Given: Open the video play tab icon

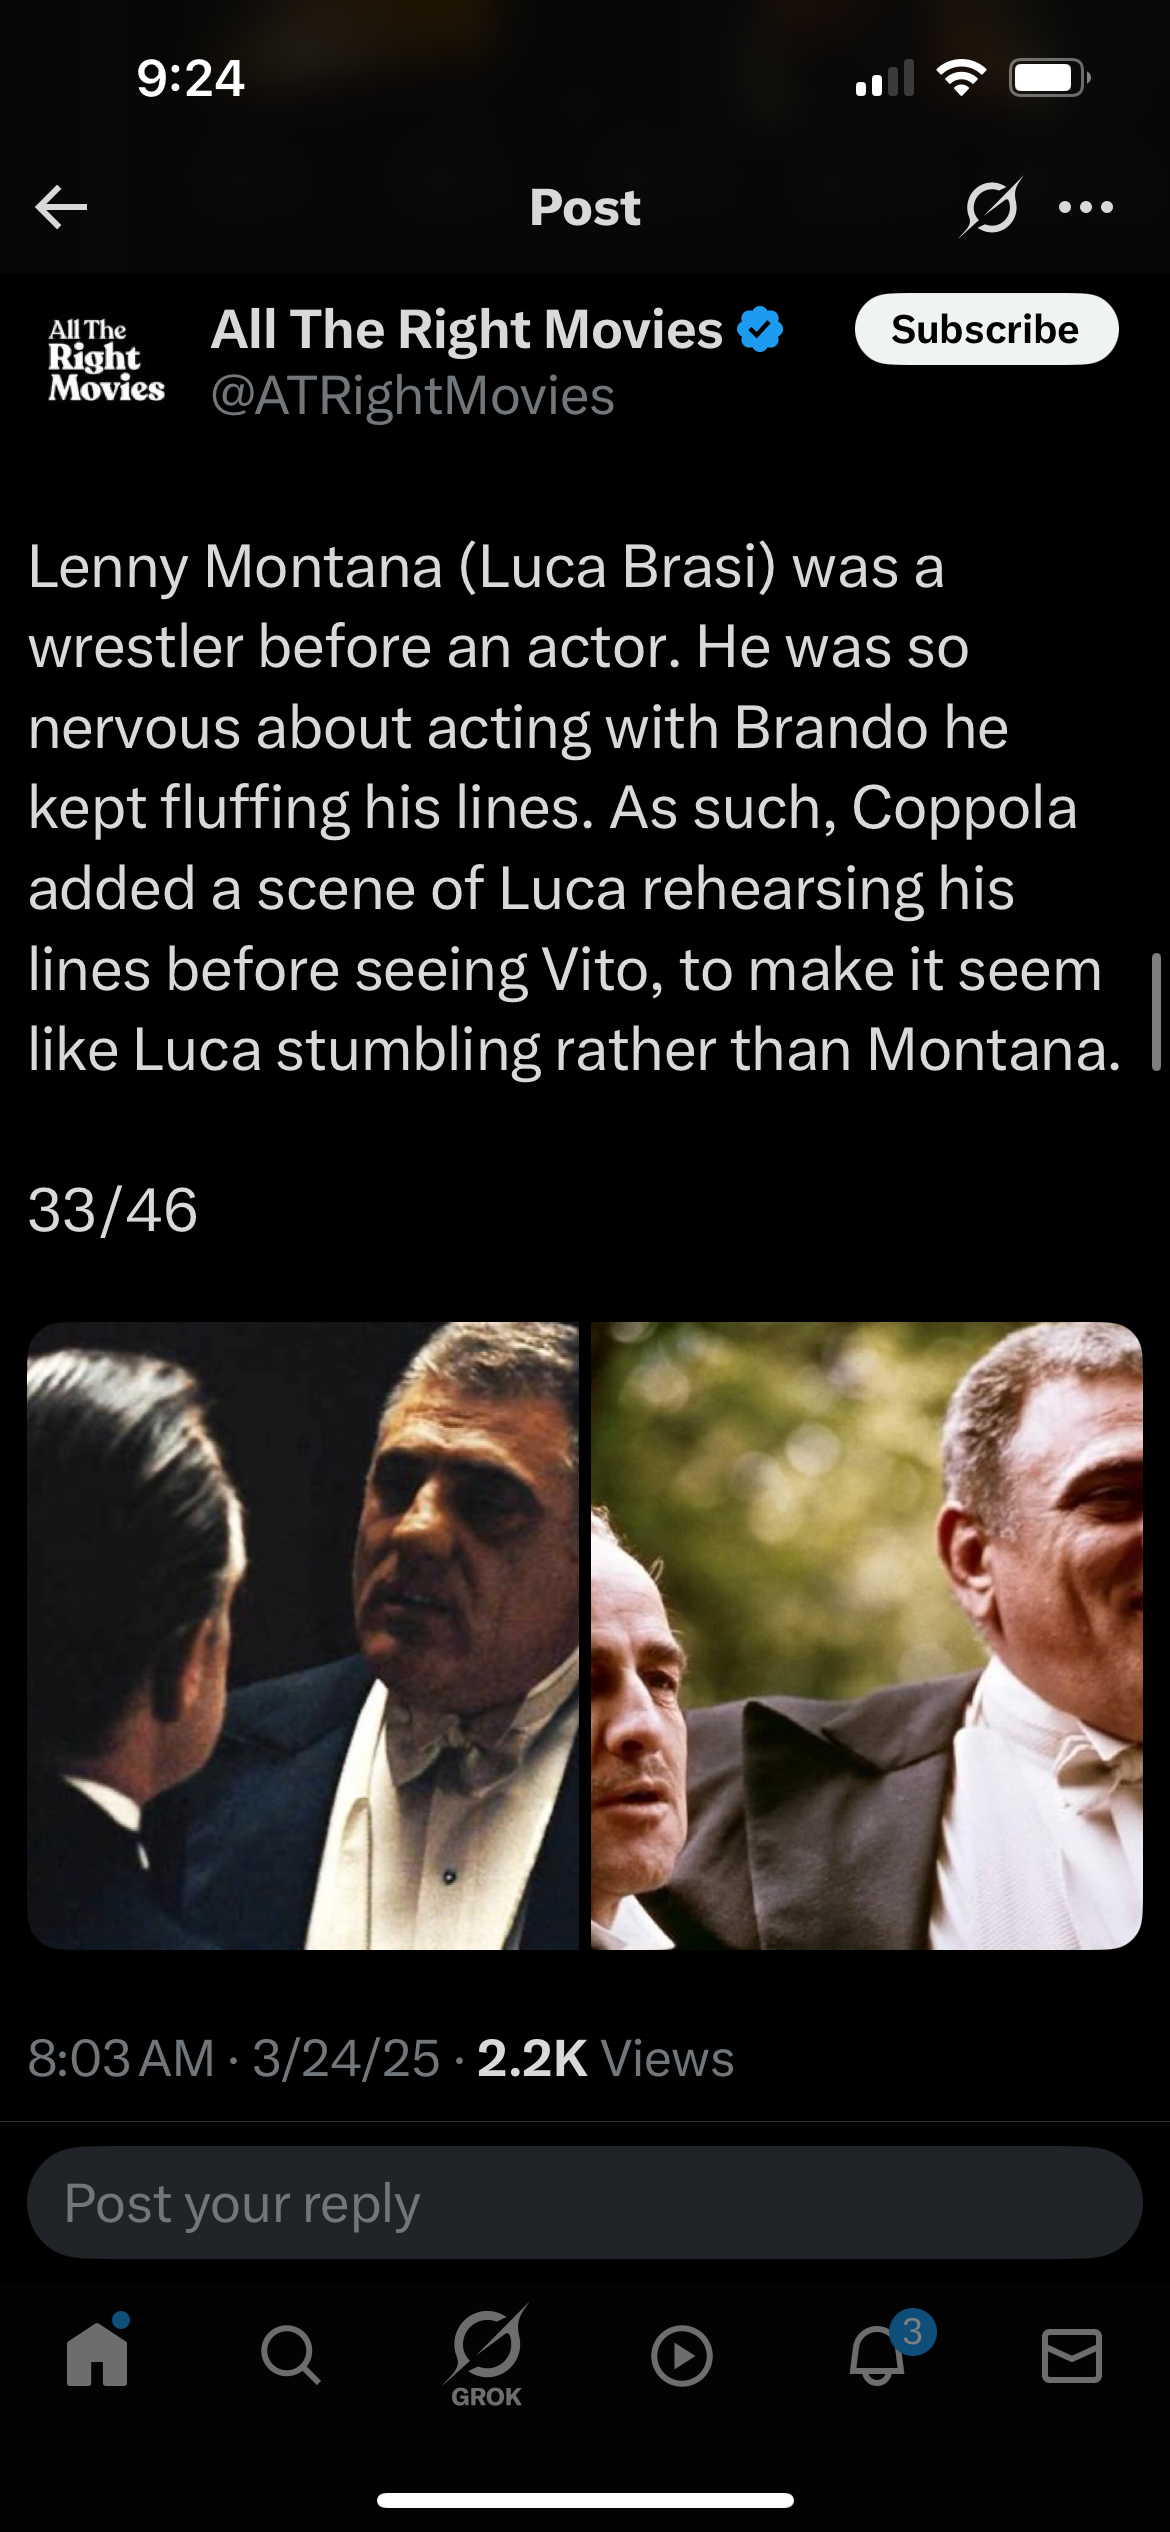Looking at the screenshot, I should click(x=682, y=2357).
